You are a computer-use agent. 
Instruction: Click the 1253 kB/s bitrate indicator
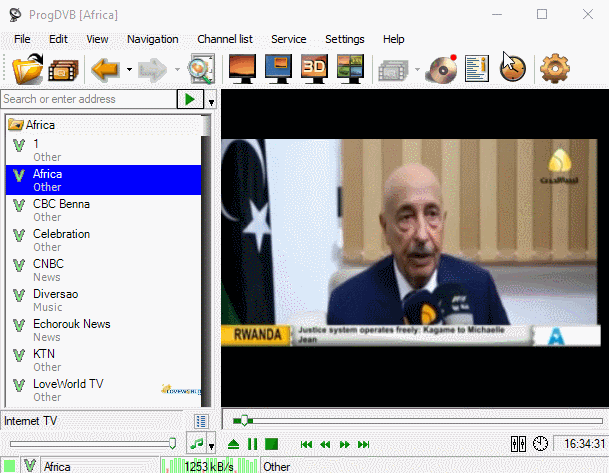209,465
